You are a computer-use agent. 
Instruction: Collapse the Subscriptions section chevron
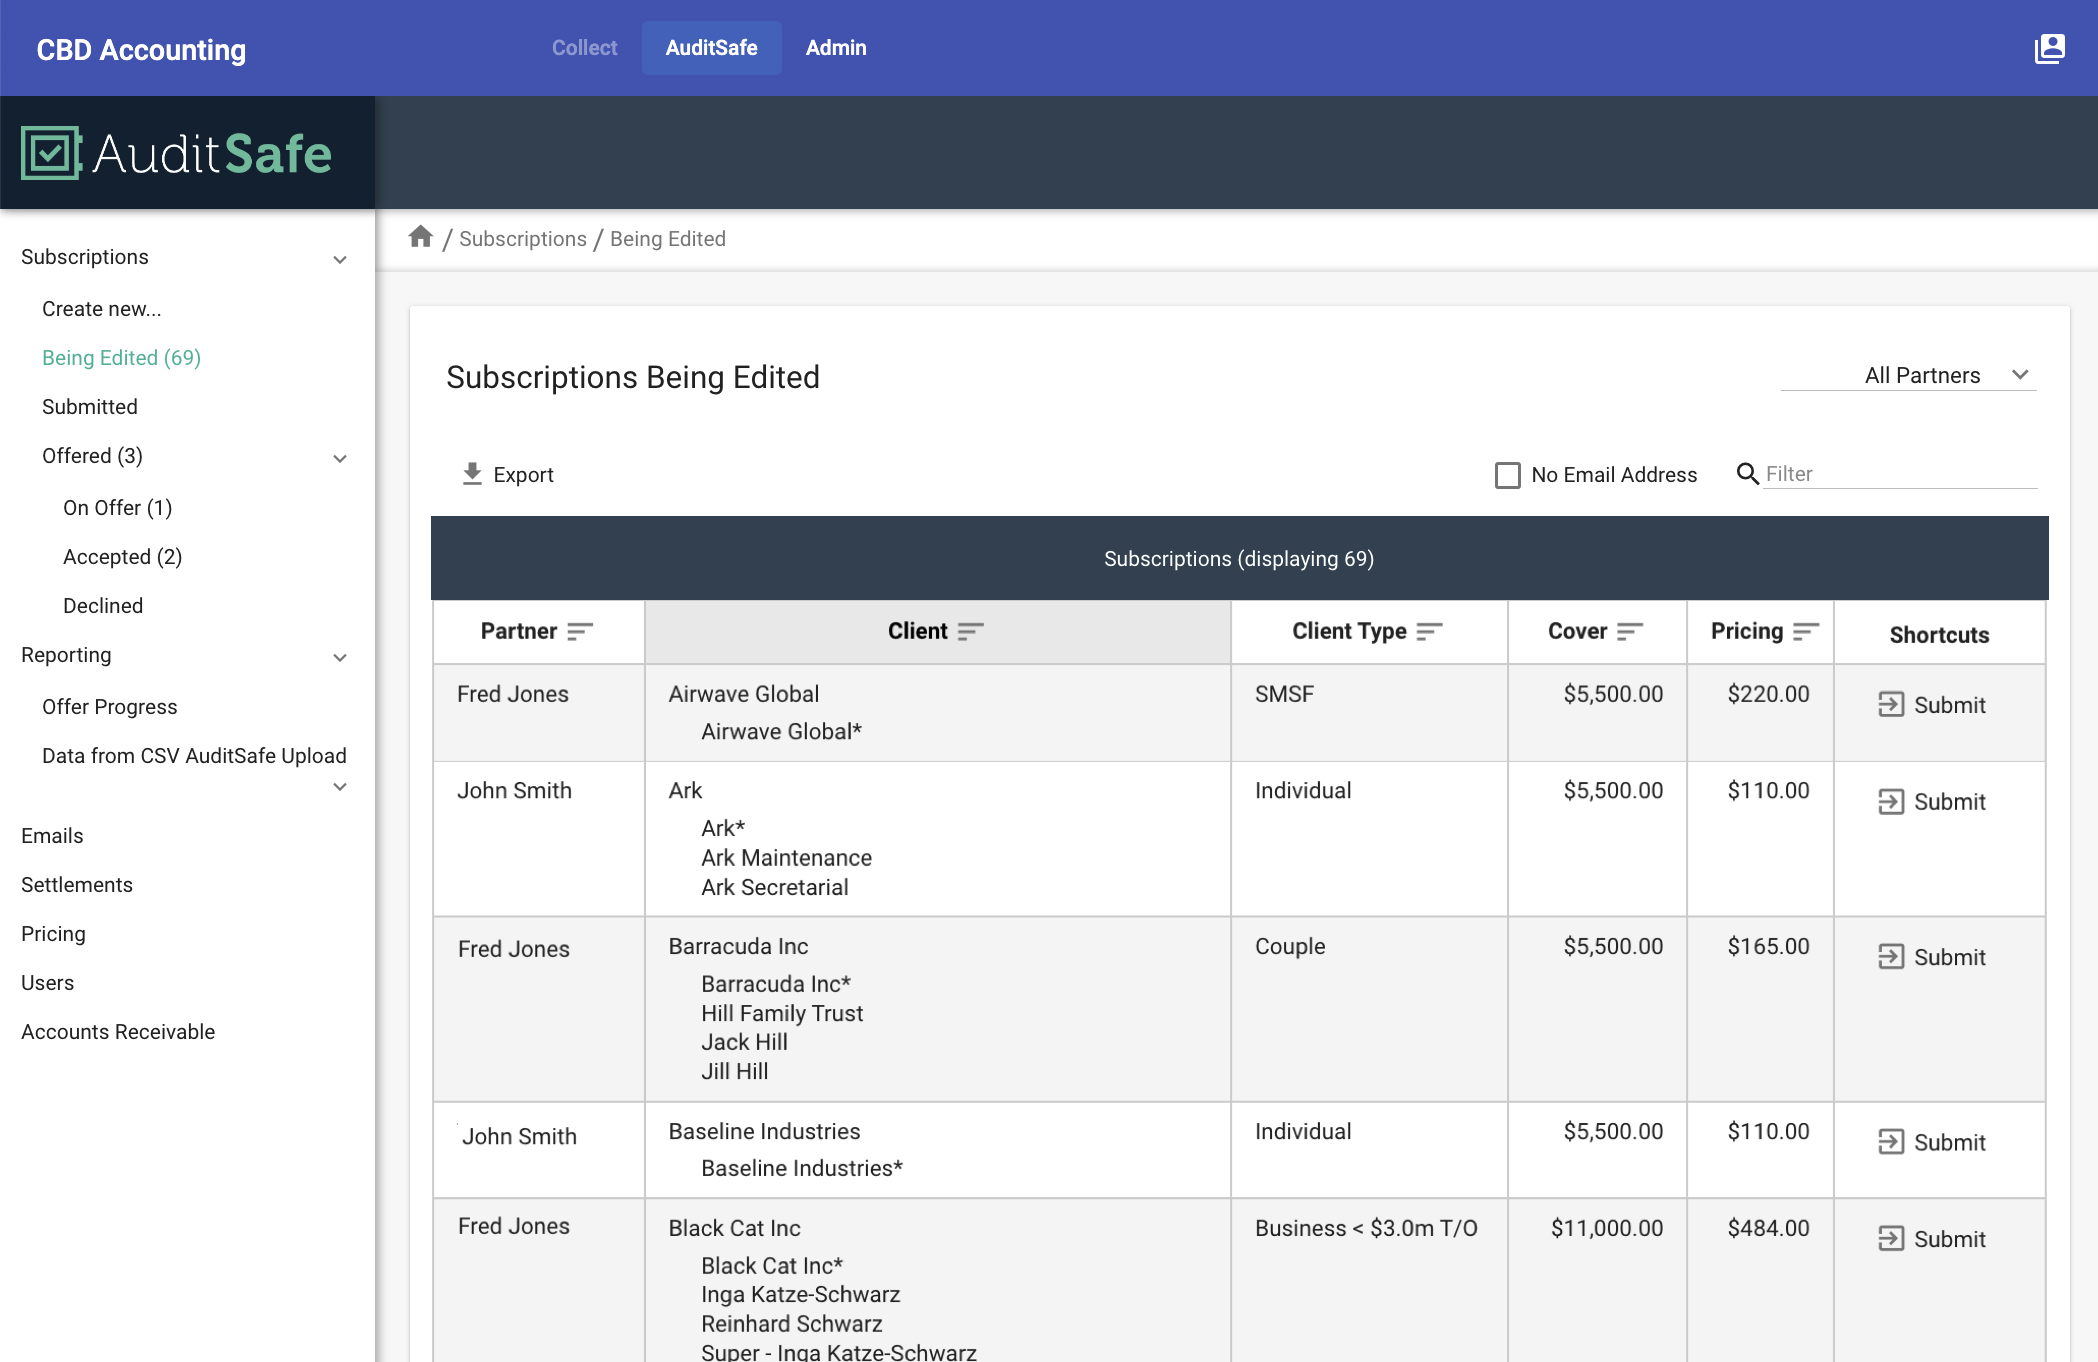339,258
